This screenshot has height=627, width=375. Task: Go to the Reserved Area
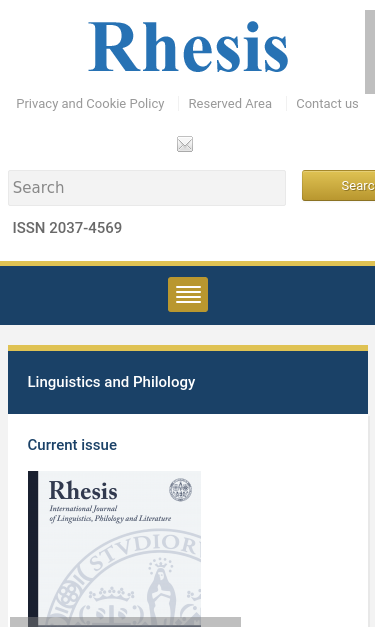230,104
